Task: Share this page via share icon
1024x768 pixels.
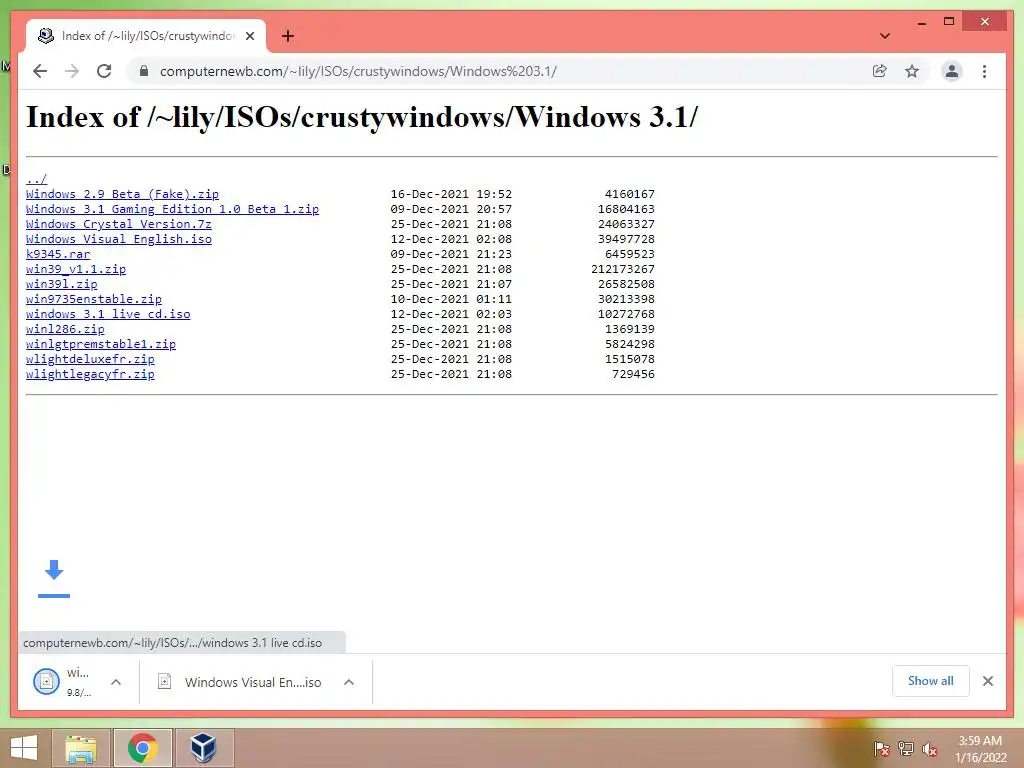Action: [x=880, y=71]
